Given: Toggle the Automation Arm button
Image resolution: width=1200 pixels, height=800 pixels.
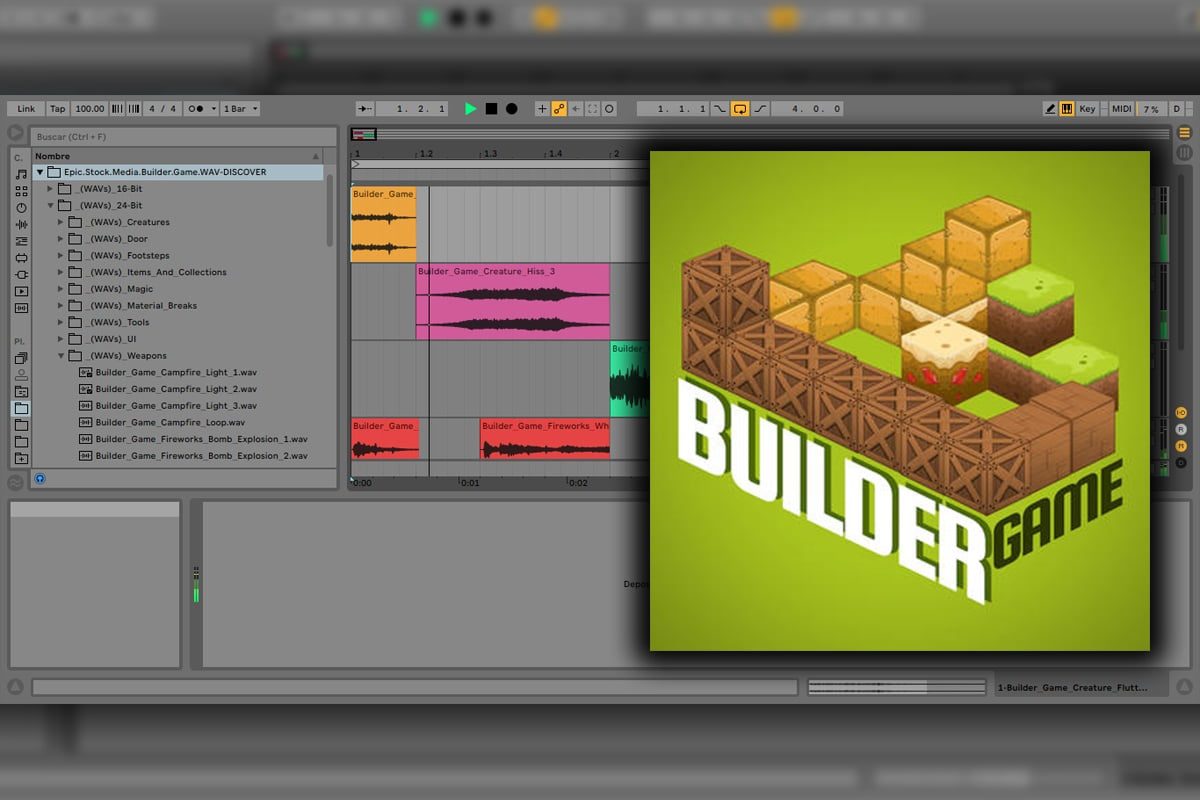Looking at the screenshot, I should [x=559, y=109].
